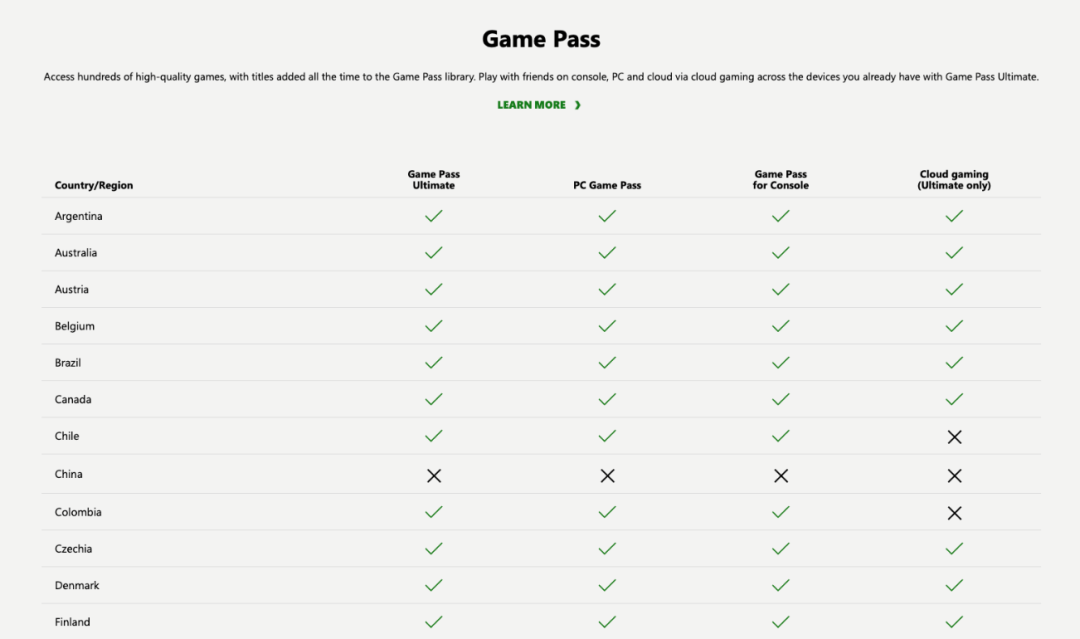Click Colombia's Cloud gaming X mark
The width and height of the screenshot is (1080, 639).
pyautogui.click(x=954, y=513)
